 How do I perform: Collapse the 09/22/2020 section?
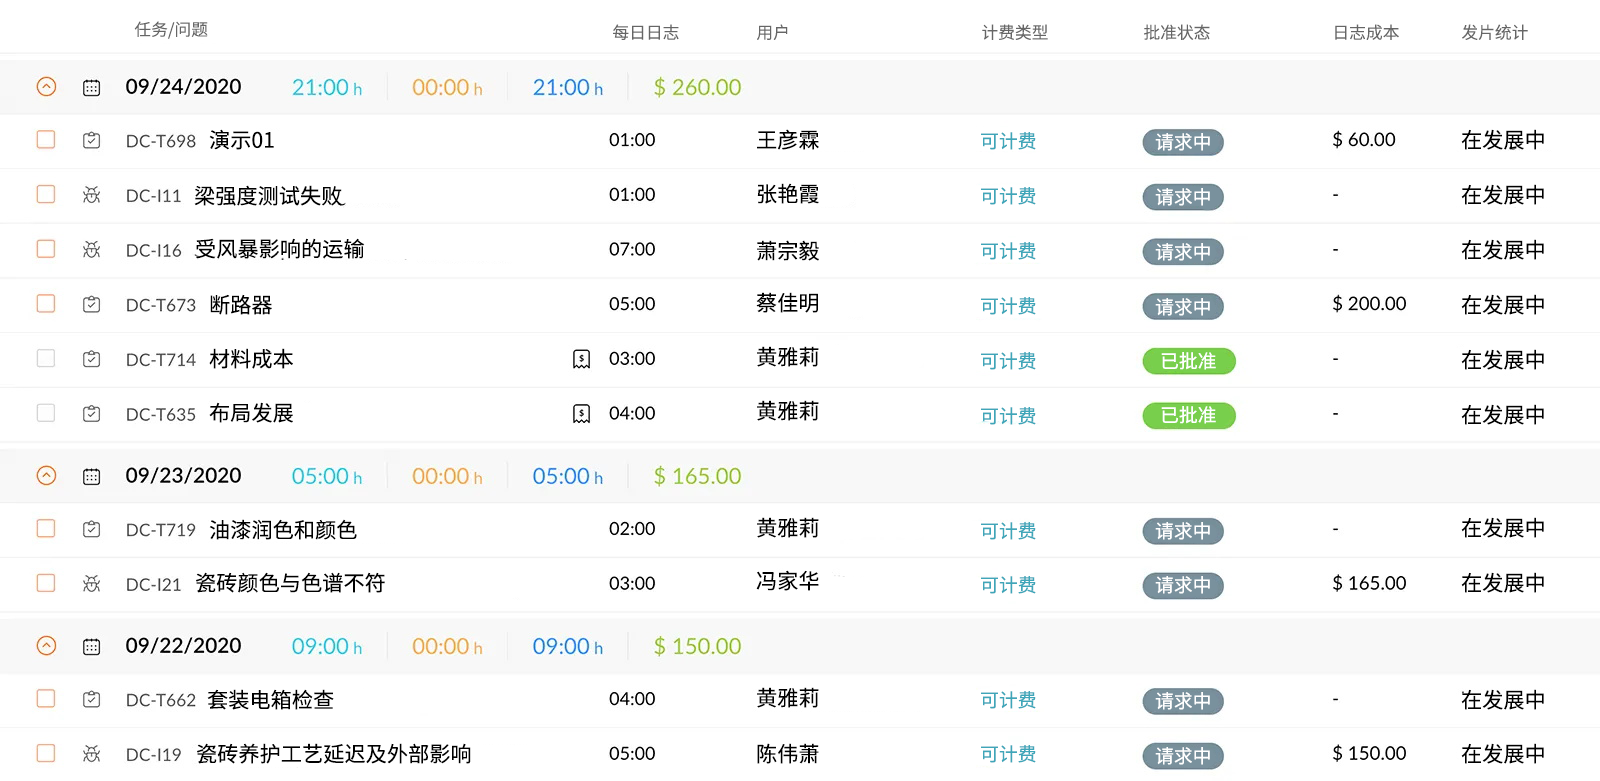46,646
